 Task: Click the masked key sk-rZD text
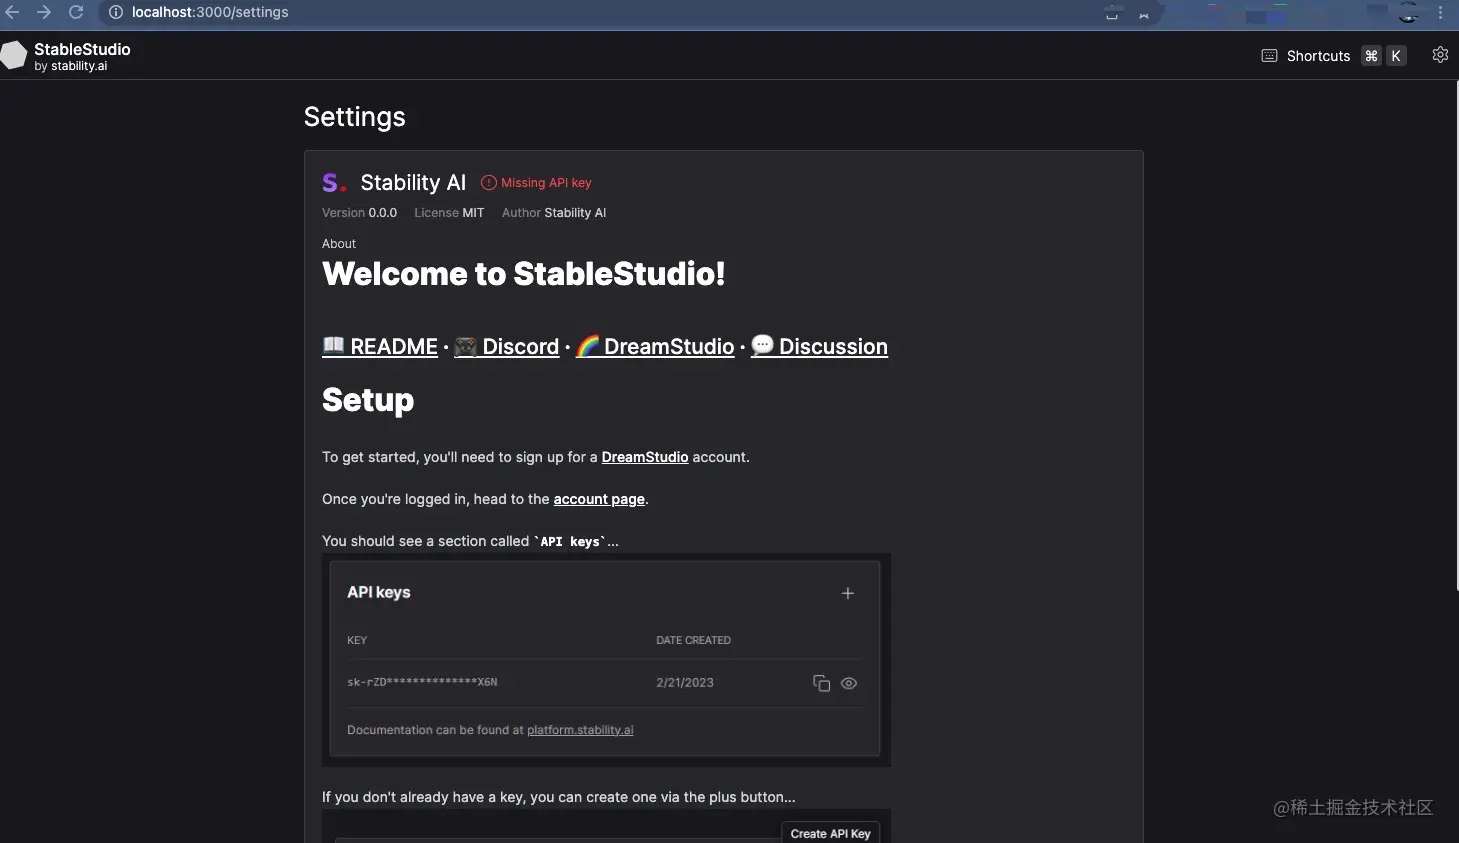pos(422,682)
